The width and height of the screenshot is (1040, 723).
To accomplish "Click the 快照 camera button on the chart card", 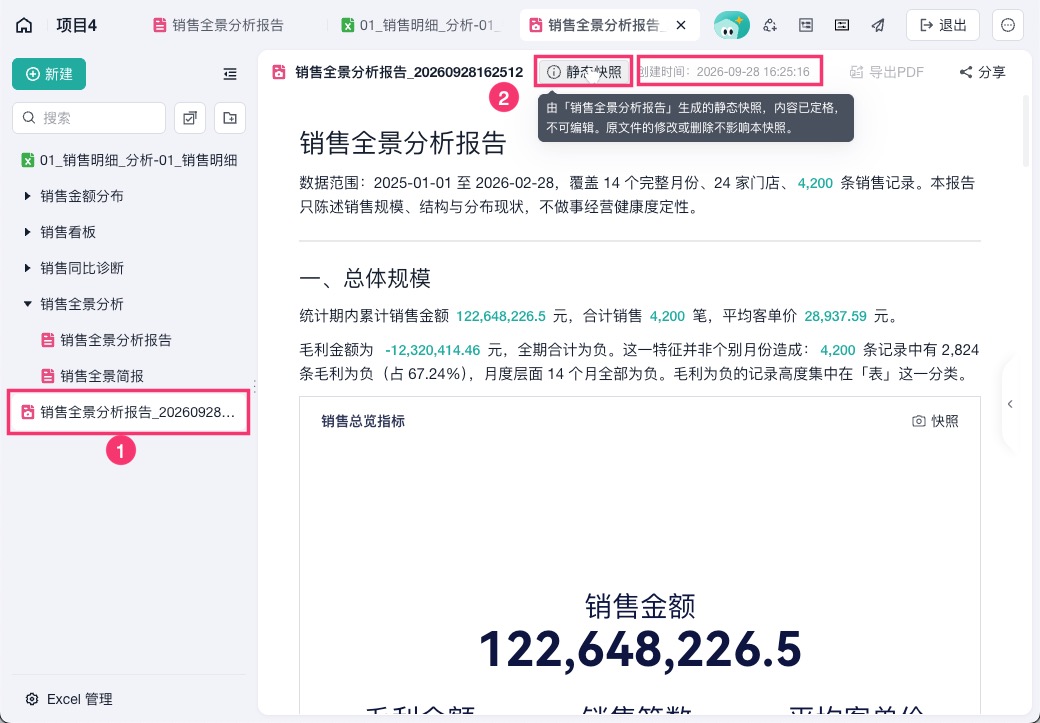I will (935, 421).
